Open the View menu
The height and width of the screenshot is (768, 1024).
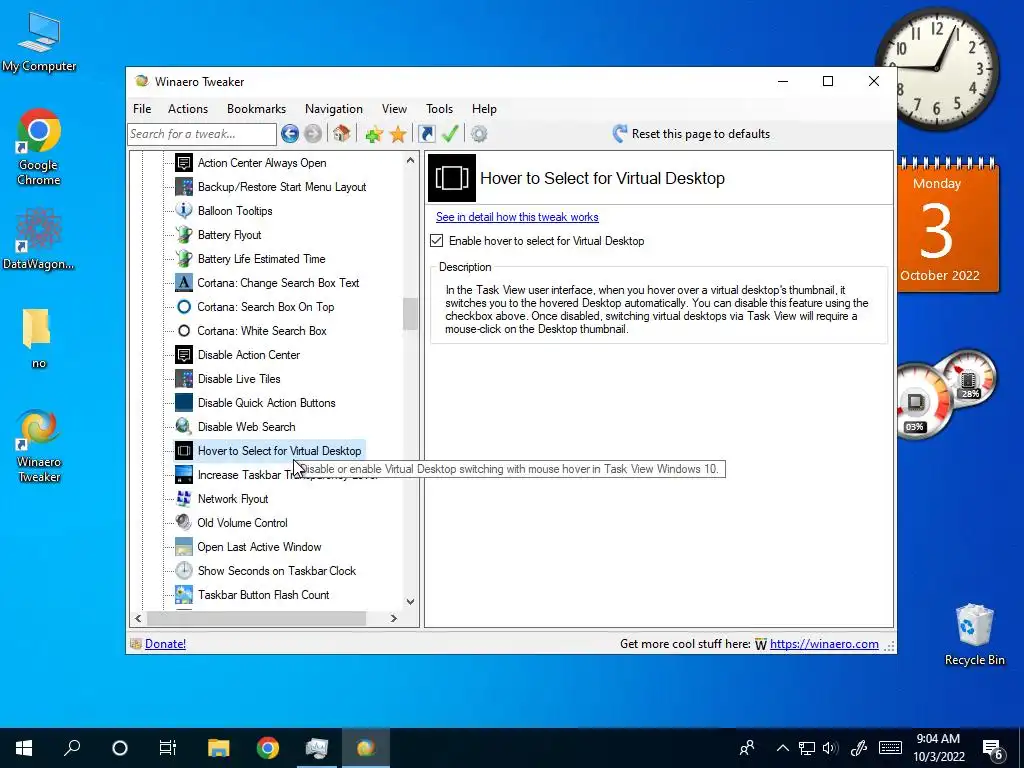(394, 108)
